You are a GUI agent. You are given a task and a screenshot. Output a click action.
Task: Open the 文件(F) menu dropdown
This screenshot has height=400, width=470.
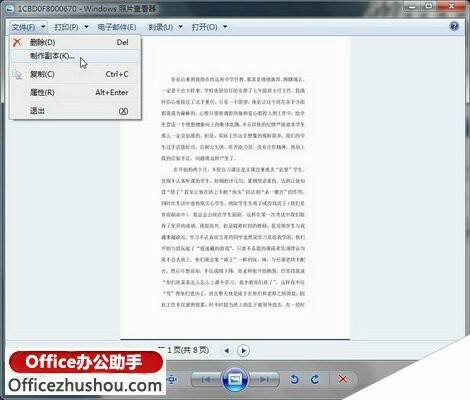coord(28,27)
